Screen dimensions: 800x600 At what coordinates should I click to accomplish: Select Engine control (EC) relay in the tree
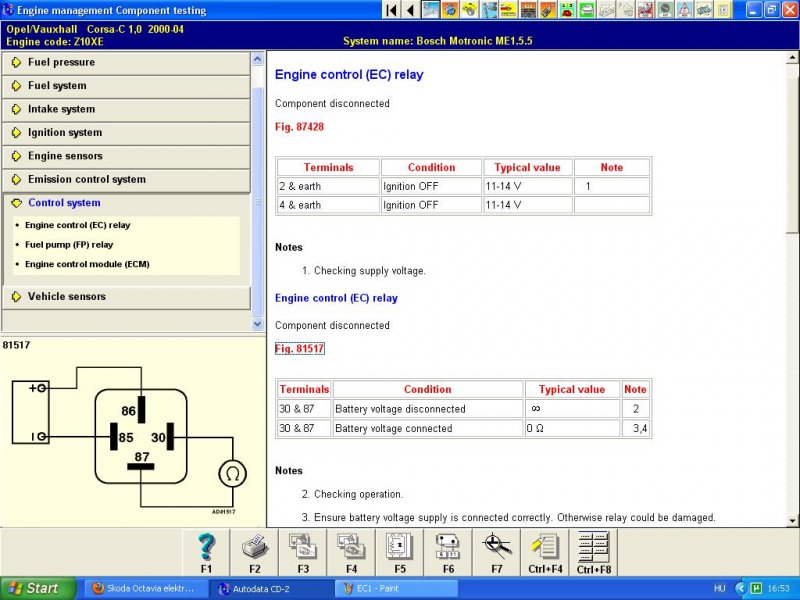78,225
